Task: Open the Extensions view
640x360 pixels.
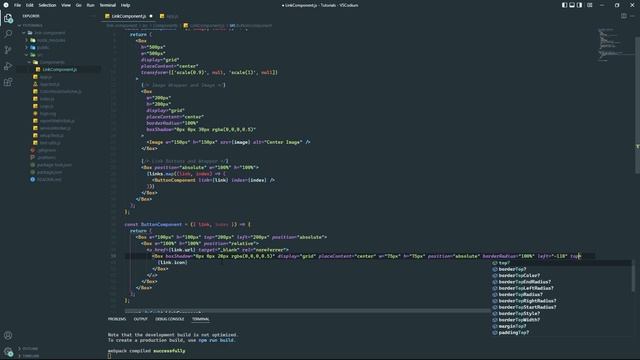Action: coord(8,82)
